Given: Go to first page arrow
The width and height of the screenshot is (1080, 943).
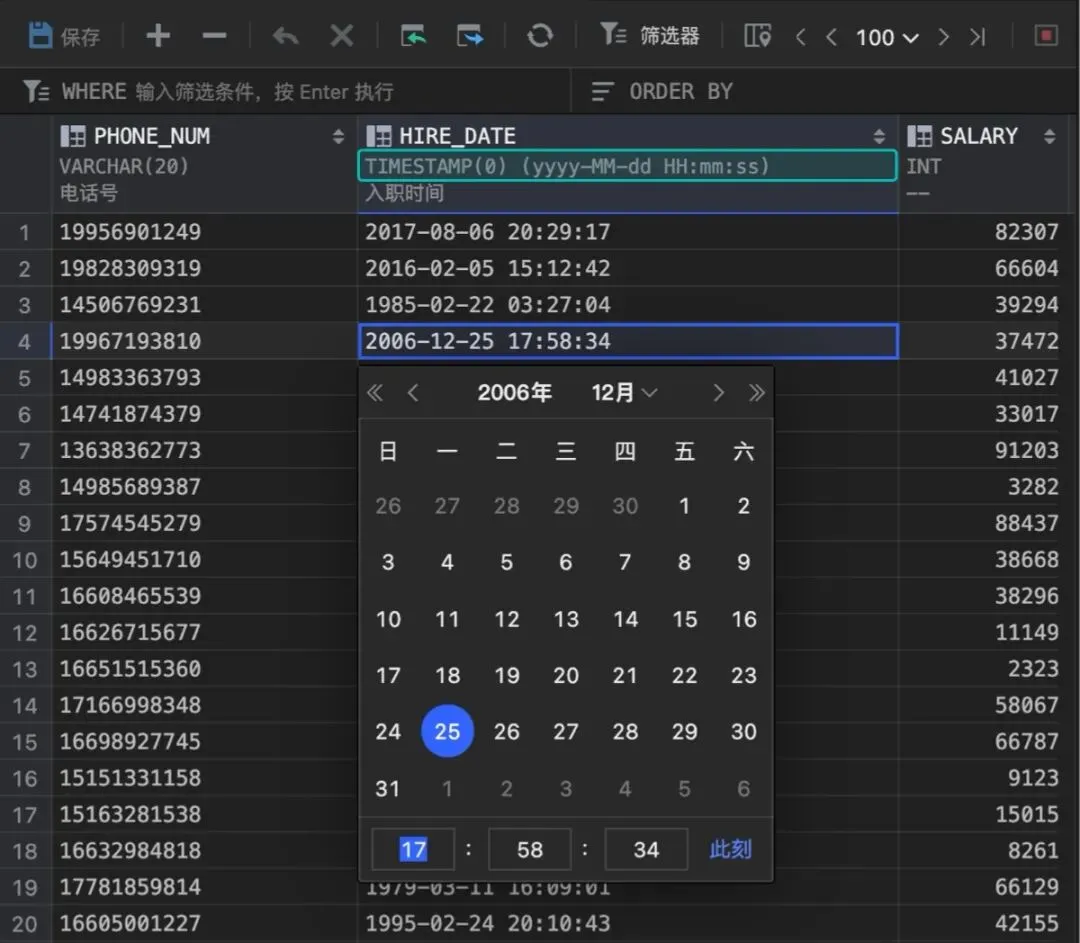Looking at the screenshot, I should tap(800, 37).
